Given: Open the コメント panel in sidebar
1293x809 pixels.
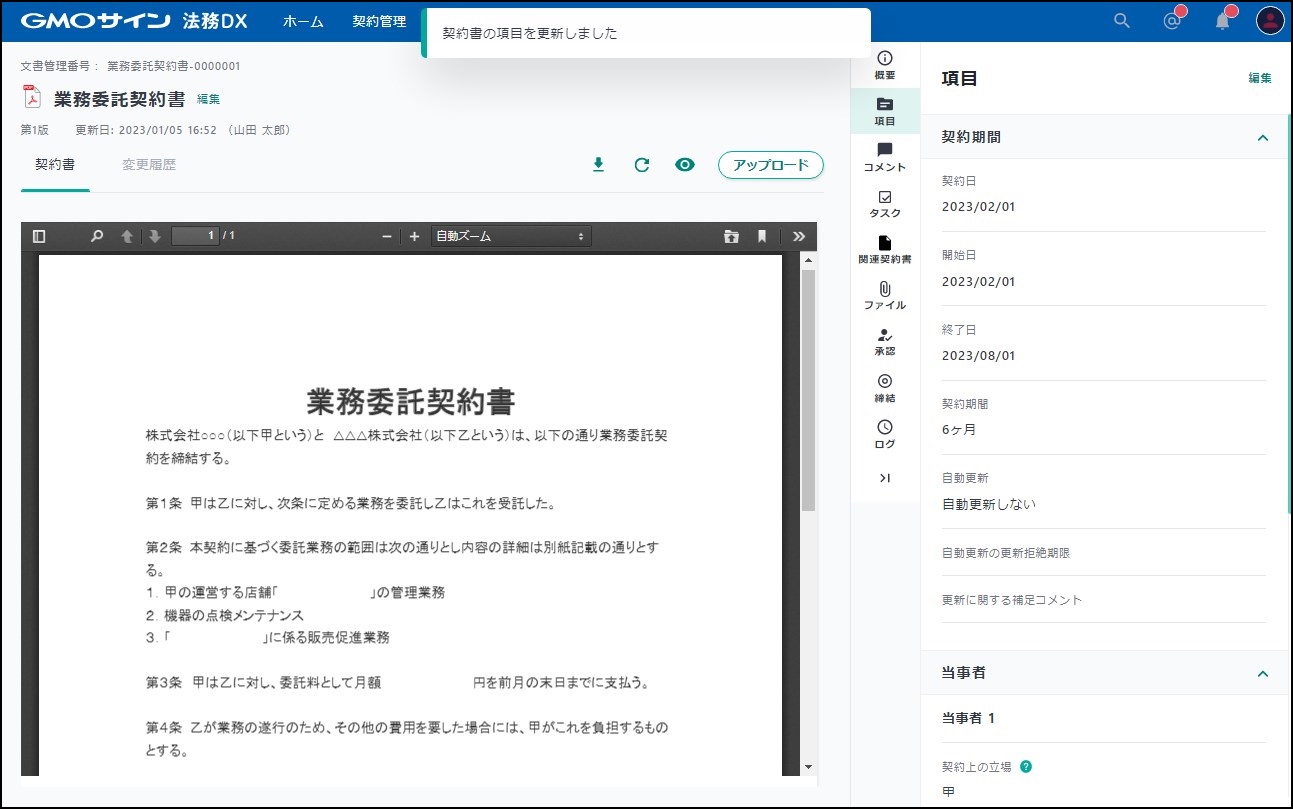Looking at the screenshot, I should click(x=885, y=157).
